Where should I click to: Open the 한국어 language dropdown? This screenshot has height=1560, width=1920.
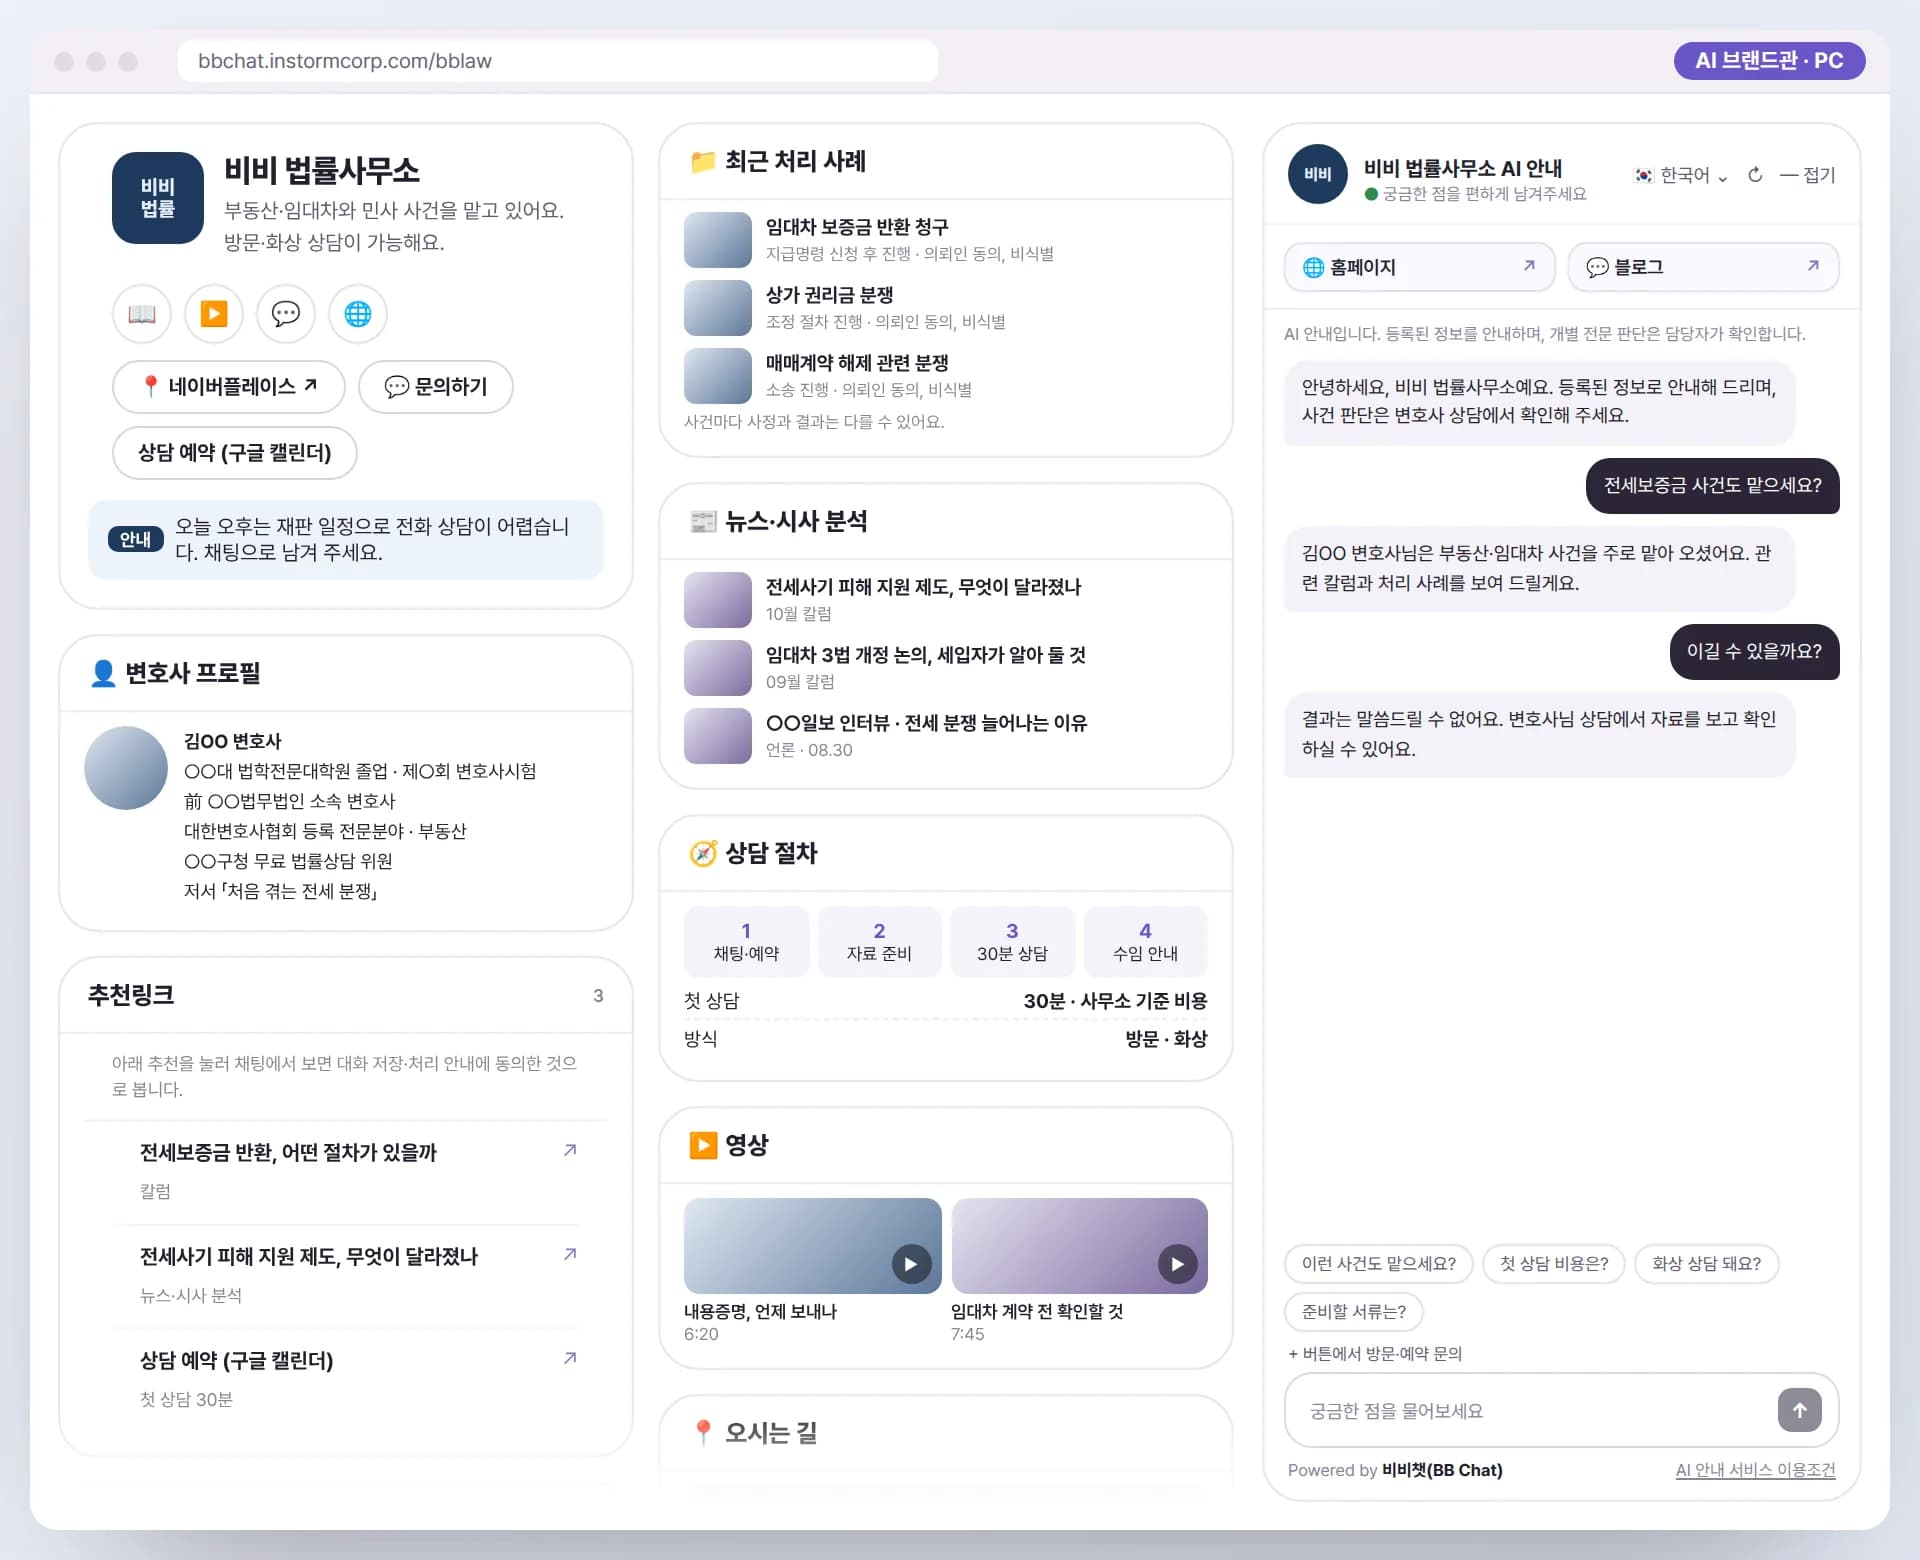point(1682,175)
